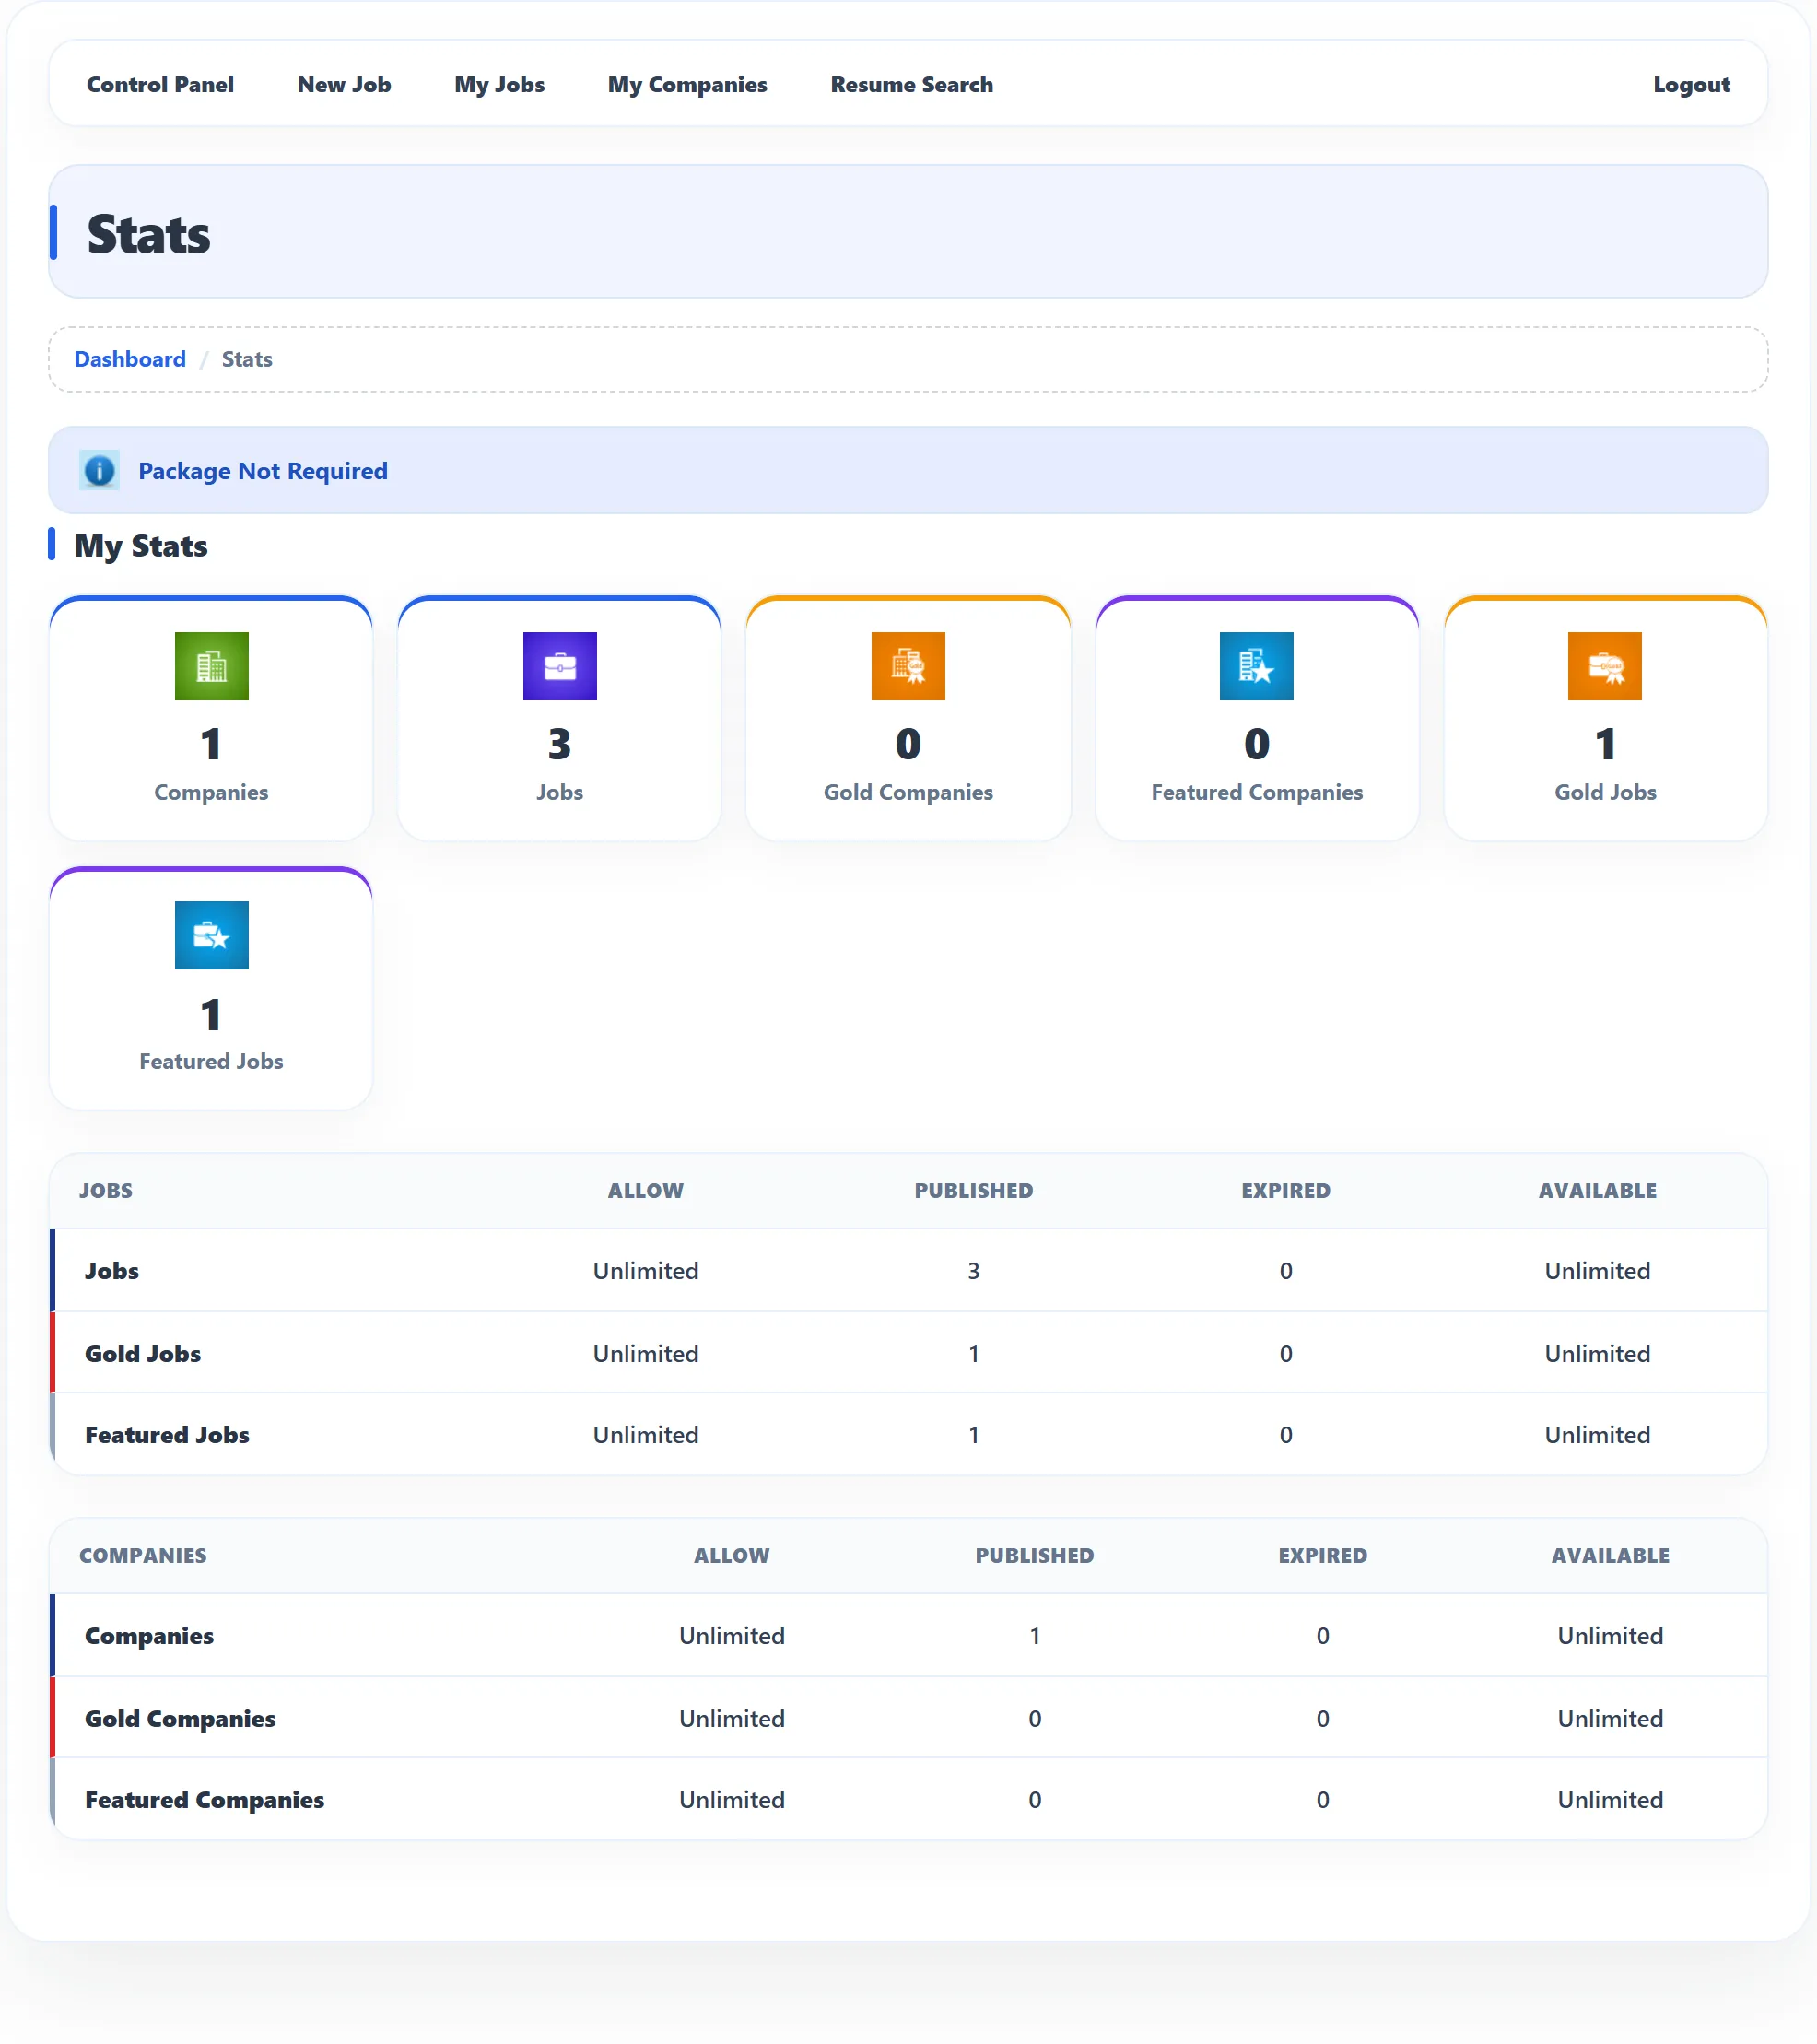Click the Gold Companies row name in the table
The width and height of the screenshot is (1817, 2044).
[180, 1718]
